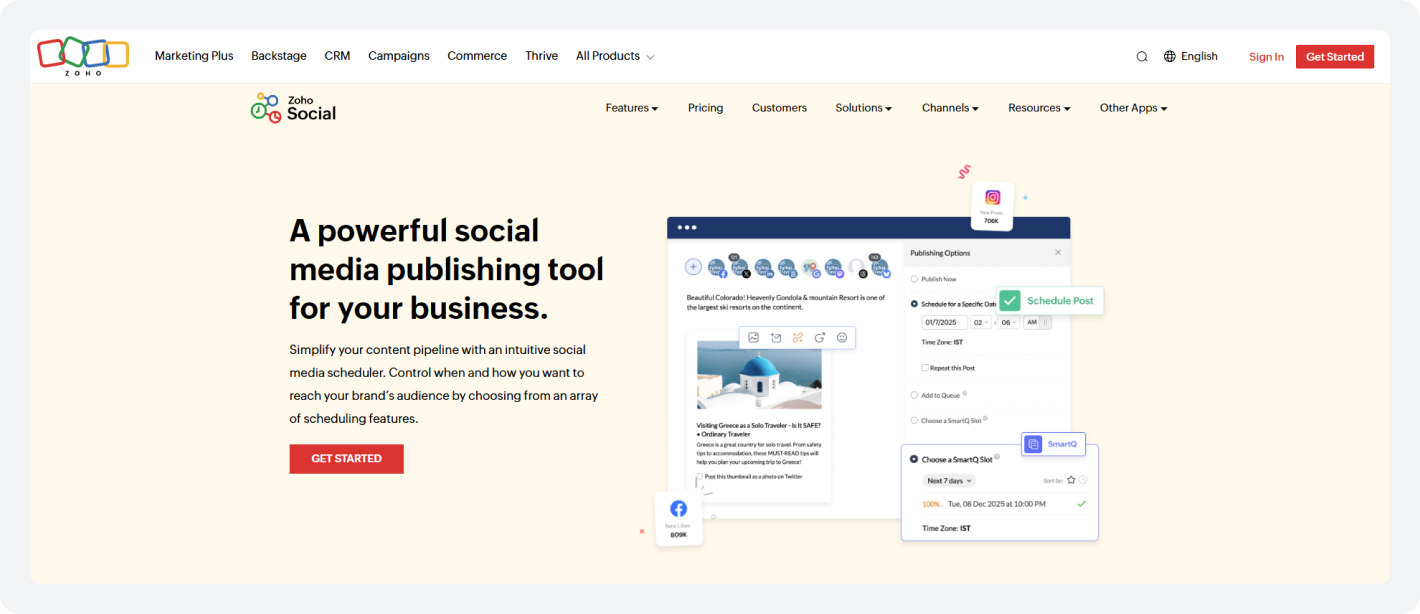Expand the Other Apps dropdown menu

pyautogui.click(x=1134, y=108)
